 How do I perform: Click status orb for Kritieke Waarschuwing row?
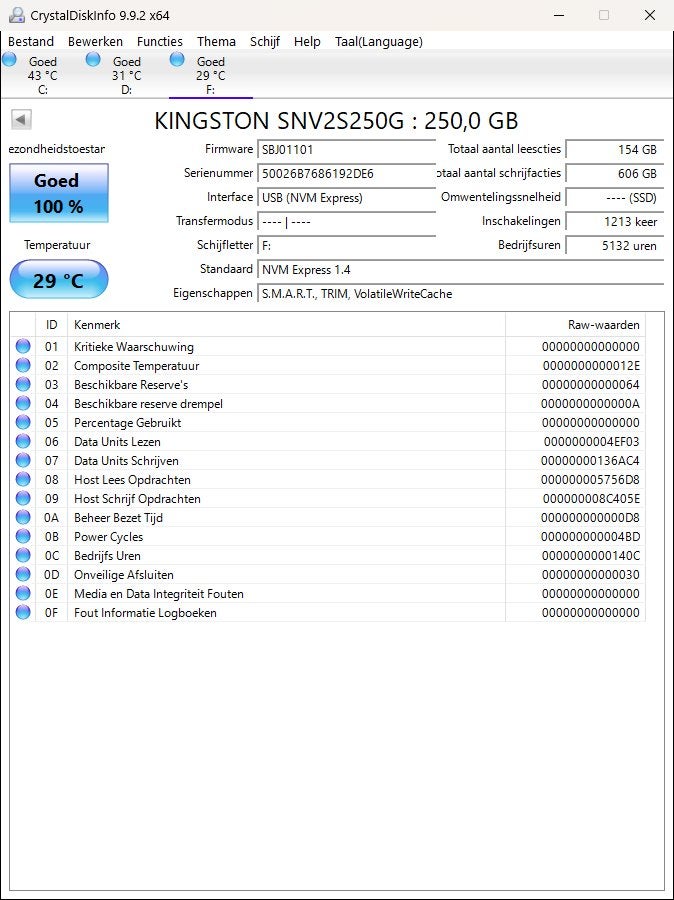coord(23,346)
